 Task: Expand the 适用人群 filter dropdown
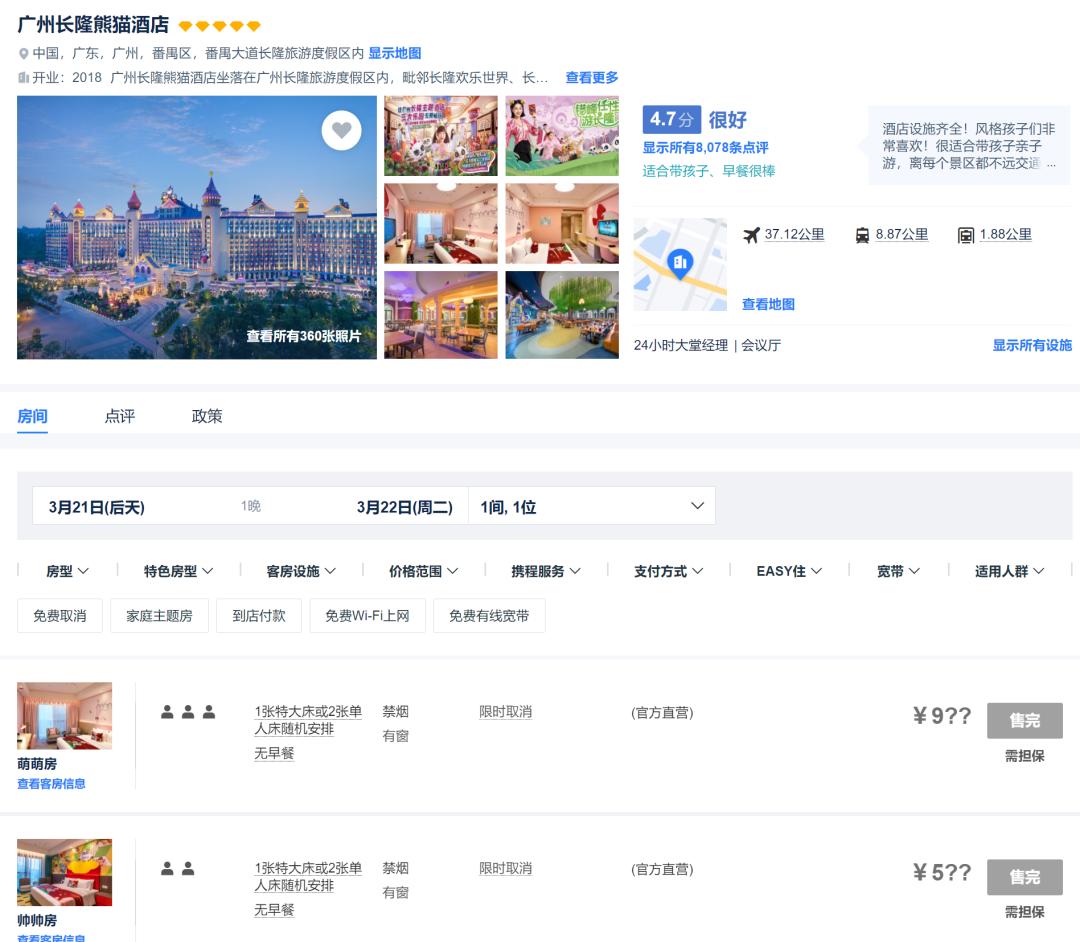pyautogui.click(x=1010, y=571)
